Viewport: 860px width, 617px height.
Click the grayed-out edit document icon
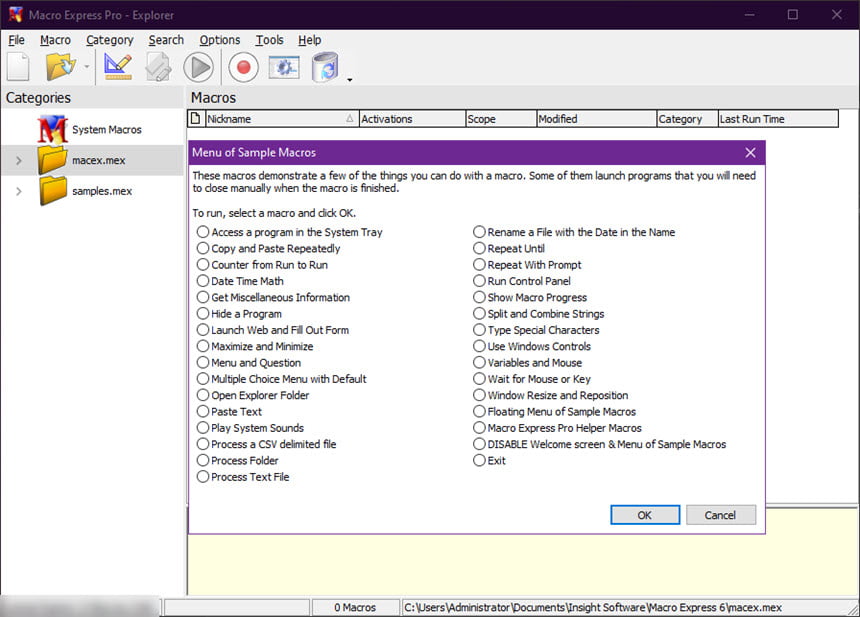pyautogui.click(x=159, y=67)
